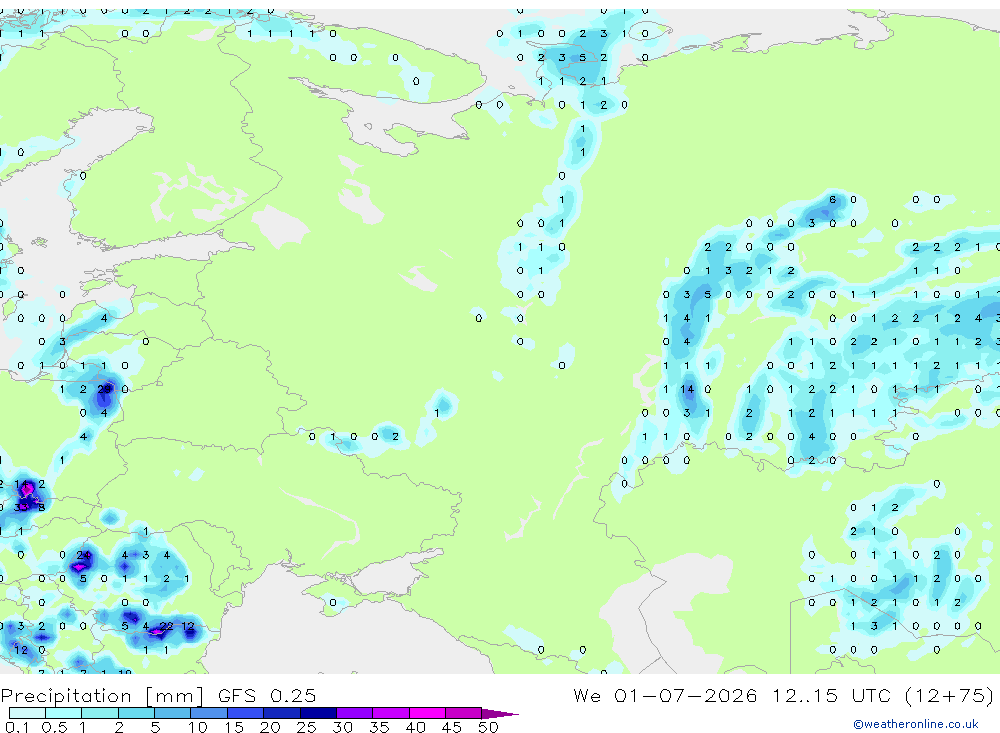1000x733 pixels.
Task: Click the '33' precipitation value on the map
Action: [21, 507]
